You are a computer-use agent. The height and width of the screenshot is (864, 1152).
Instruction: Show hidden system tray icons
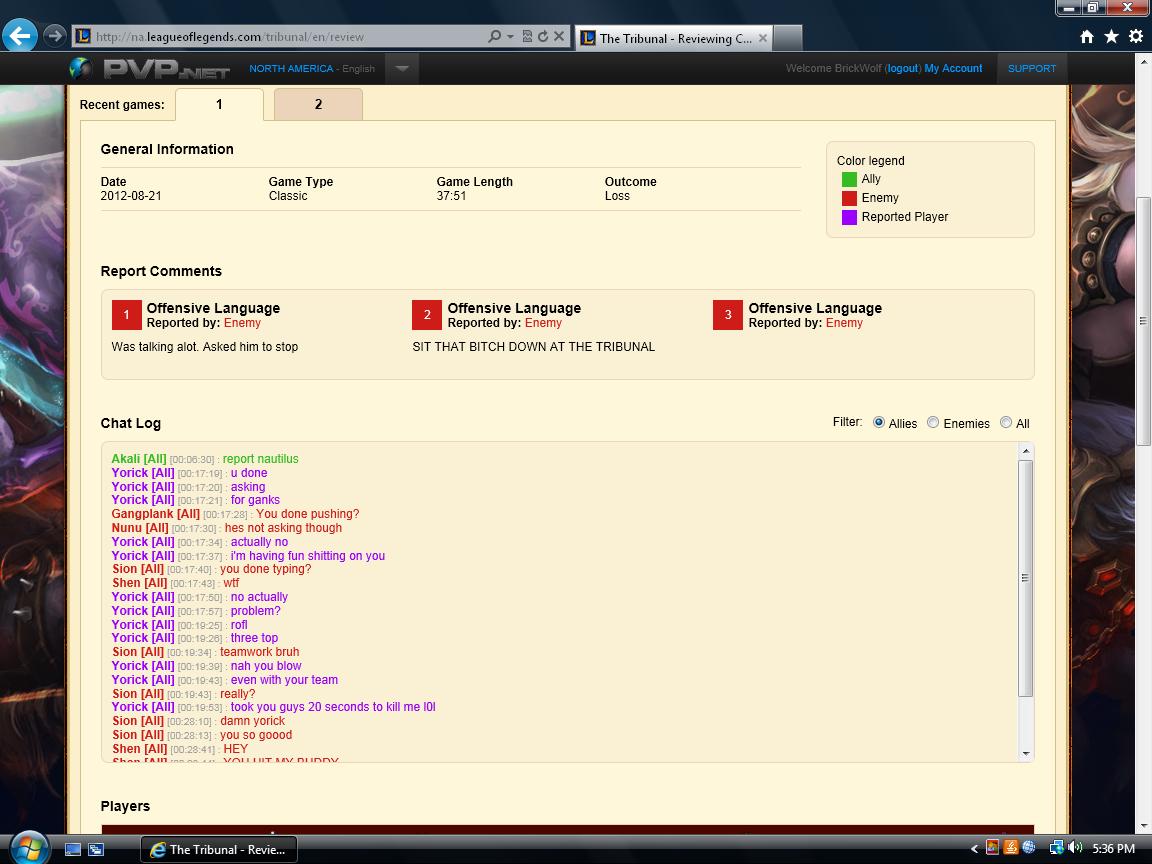pos(974,849)
